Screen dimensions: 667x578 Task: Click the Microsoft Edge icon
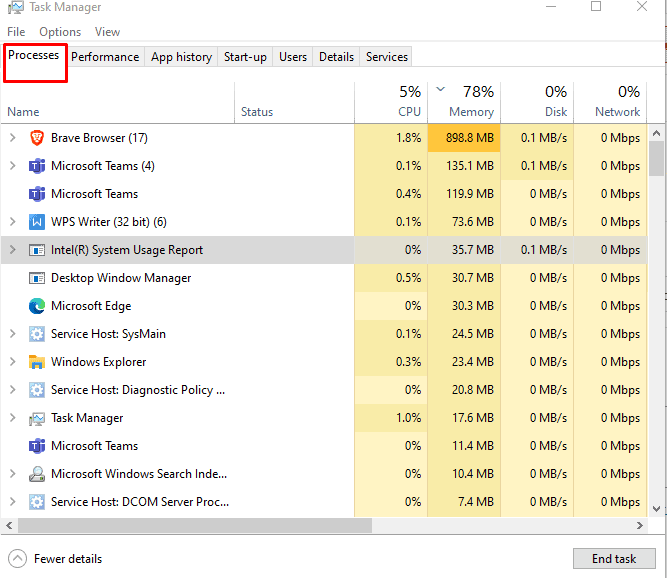pos(37,306)
